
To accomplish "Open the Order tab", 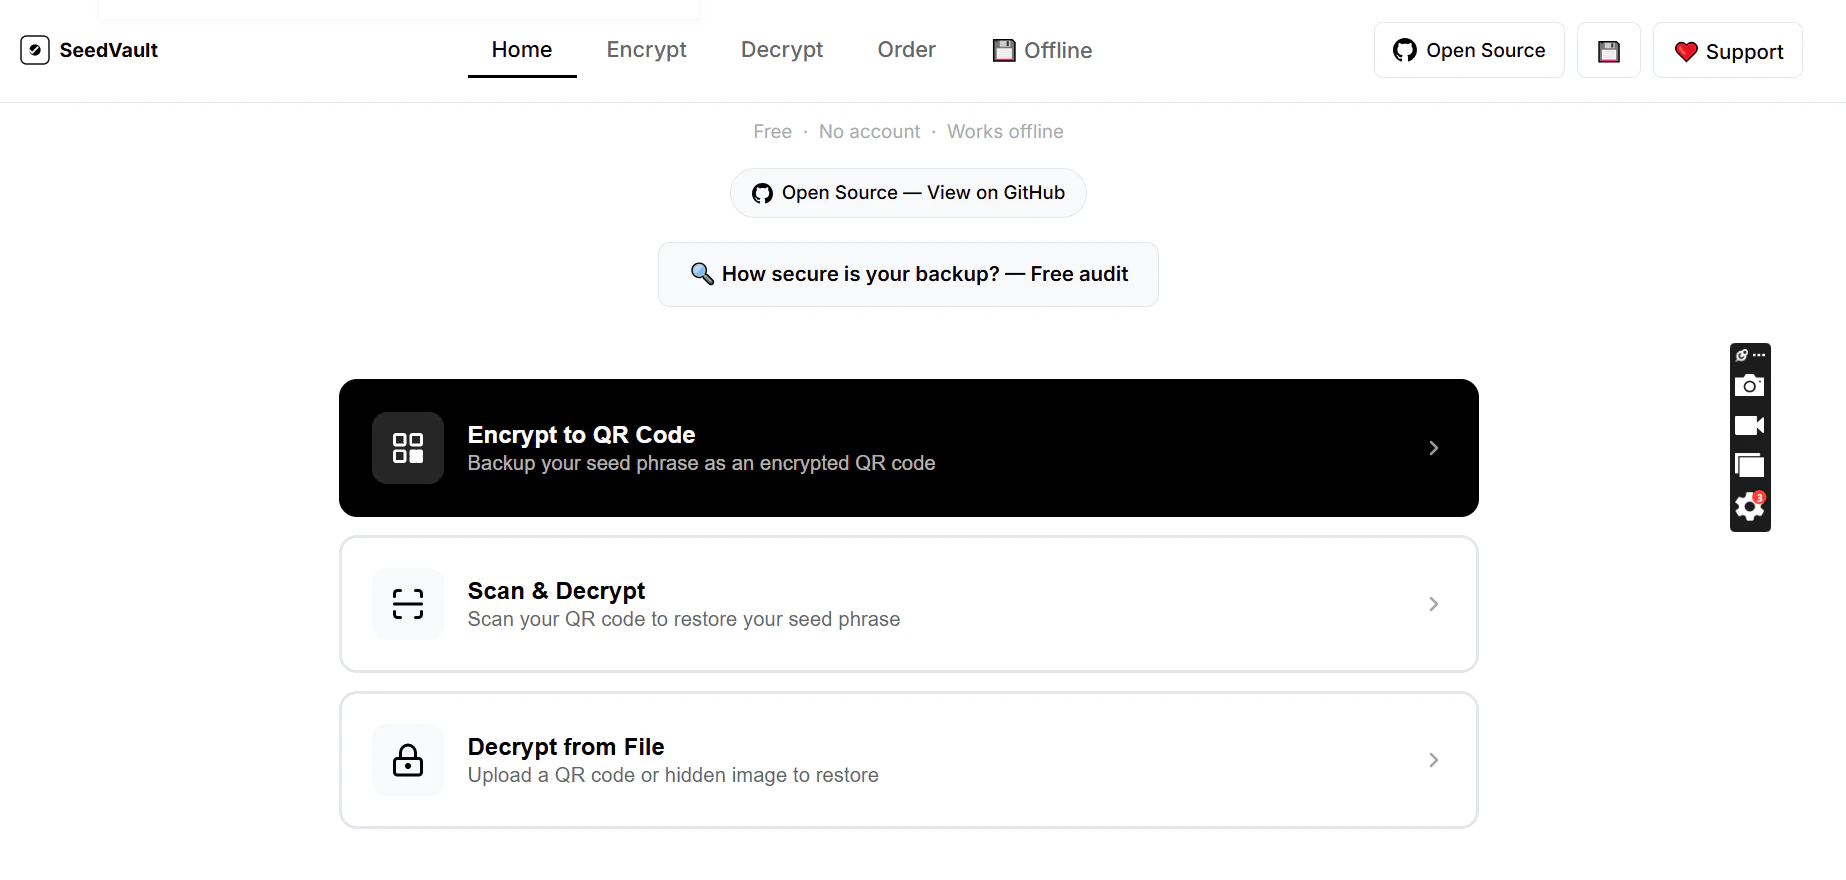I will point(906,50).
